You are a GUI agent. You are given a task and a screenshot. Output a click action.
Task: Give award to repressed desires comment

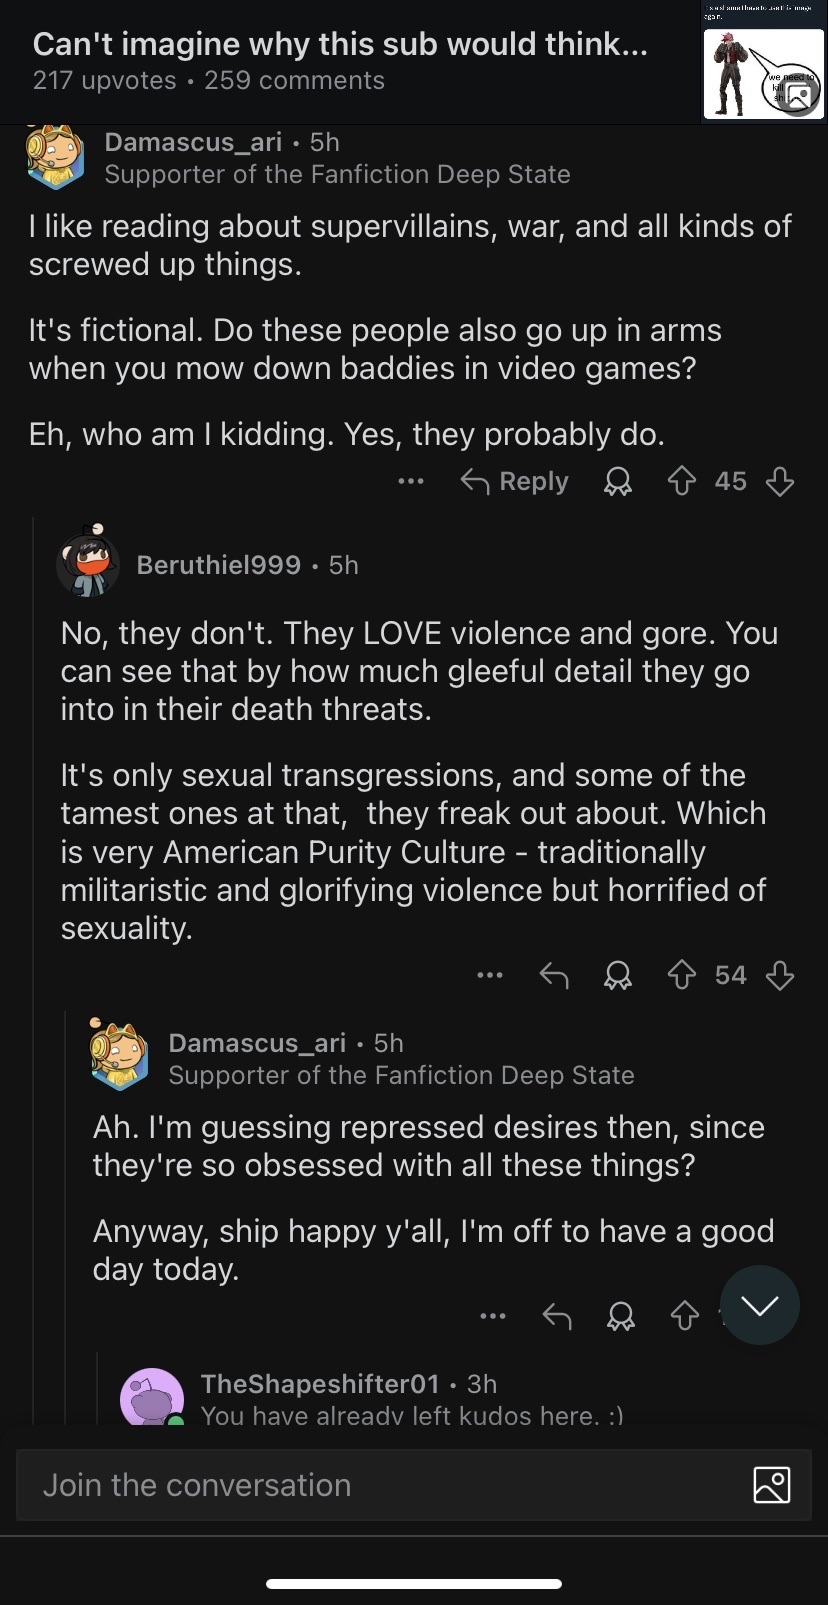(x=621, y=1316)
